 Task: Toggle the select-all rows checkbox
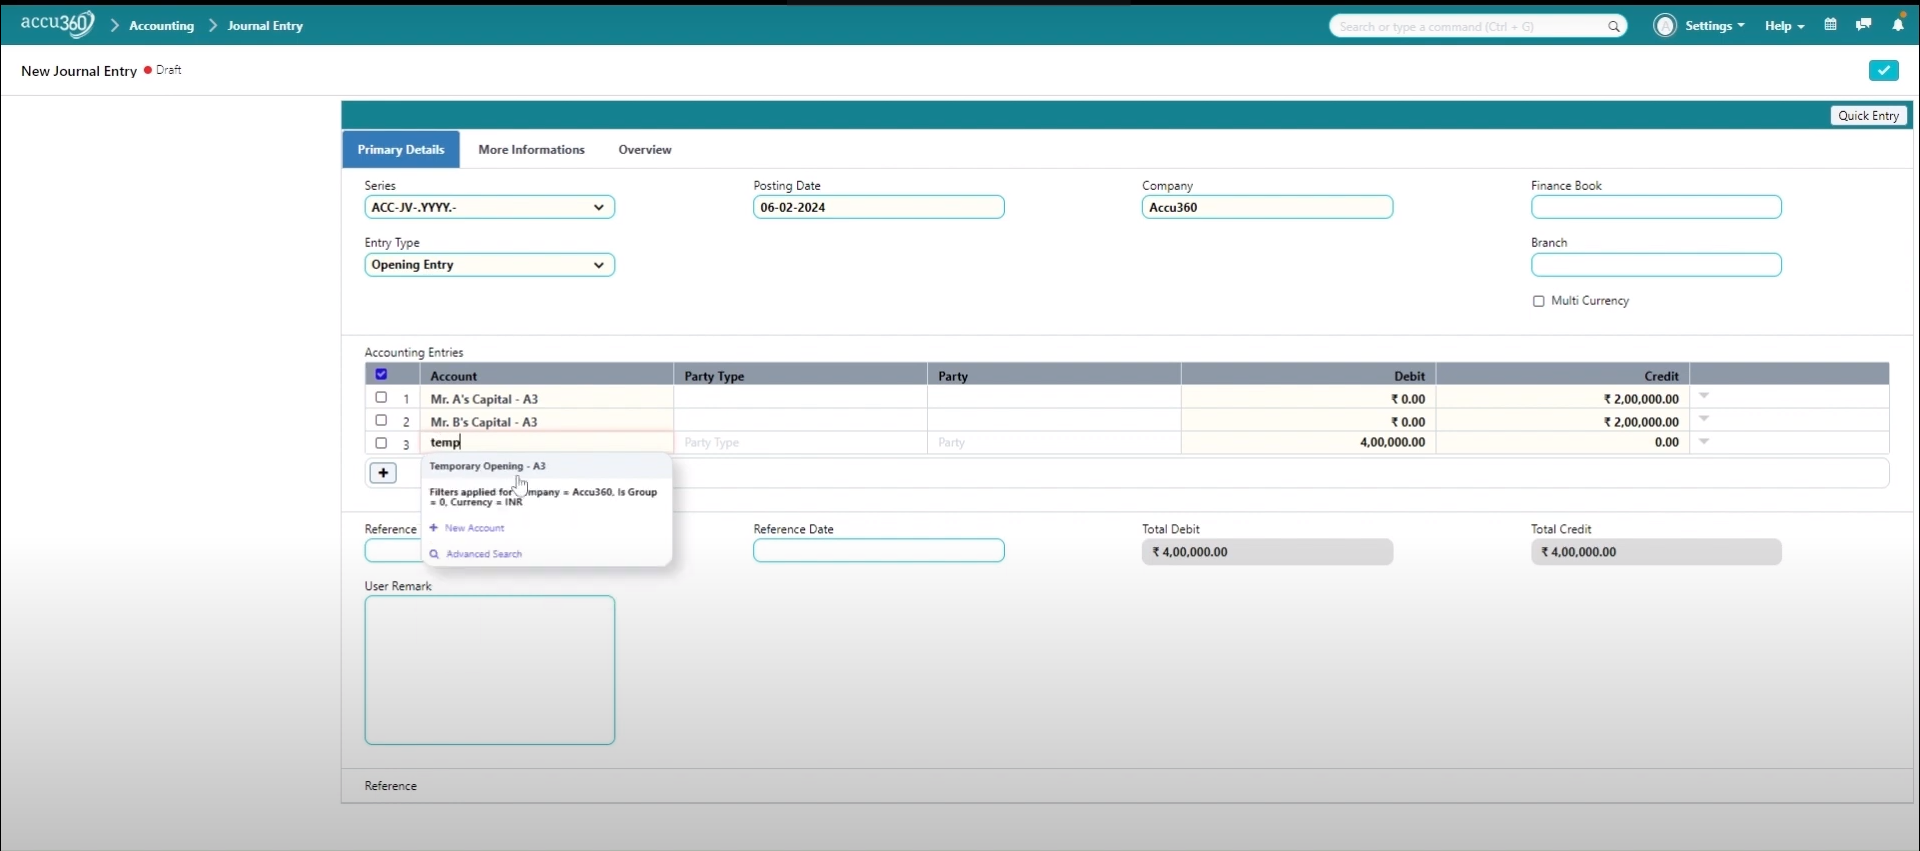[381, 374]
